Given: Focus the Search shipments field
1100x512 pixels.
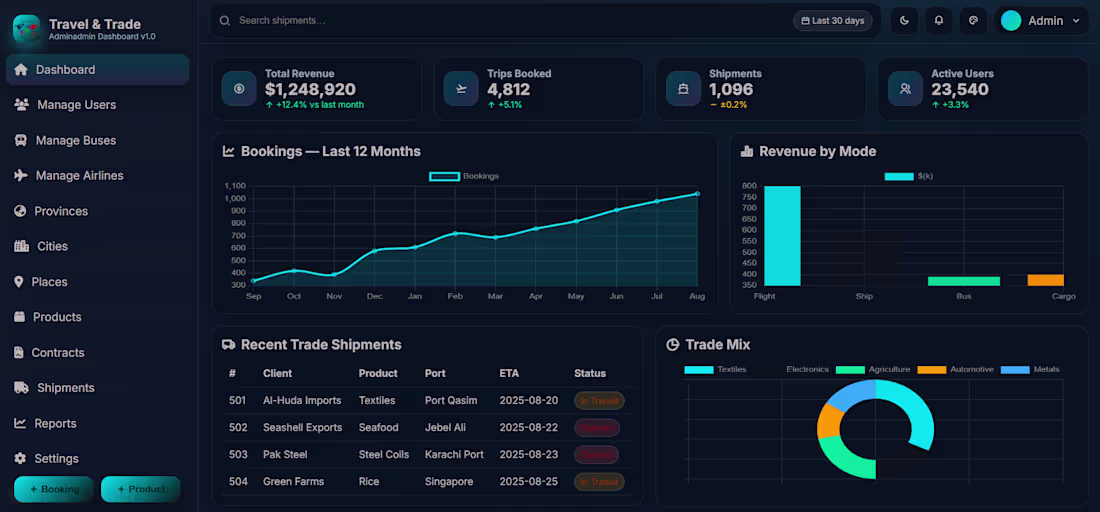Looking at the screenshot, I should 512,21.
